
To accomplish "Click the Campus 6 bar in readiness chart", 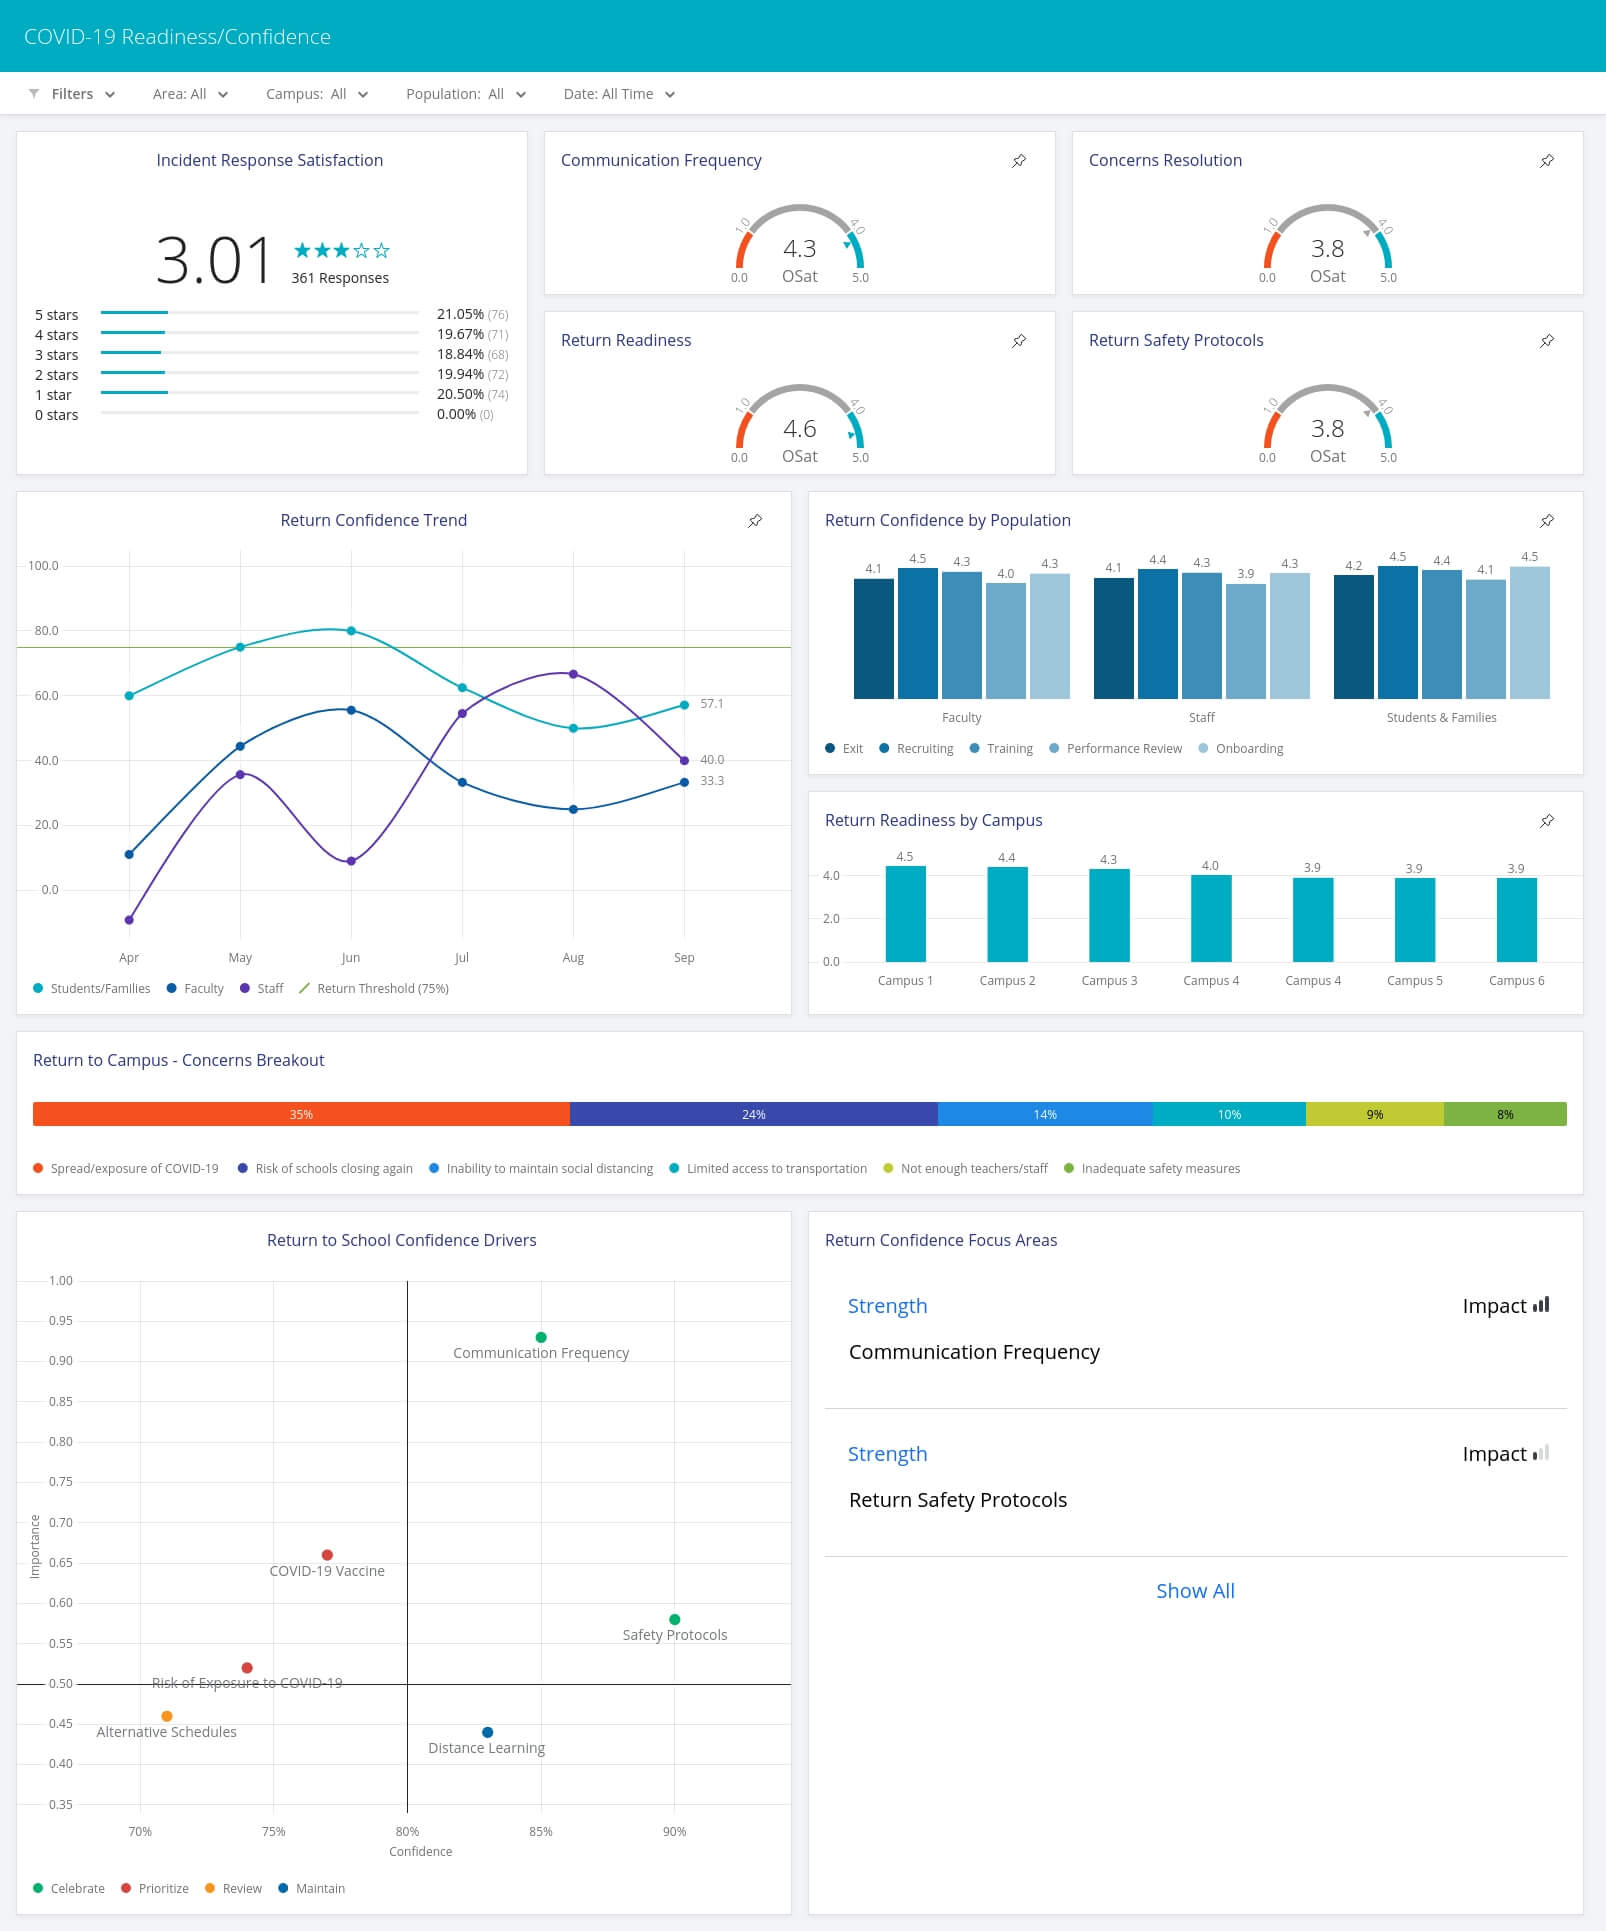I will point(1516,920).
